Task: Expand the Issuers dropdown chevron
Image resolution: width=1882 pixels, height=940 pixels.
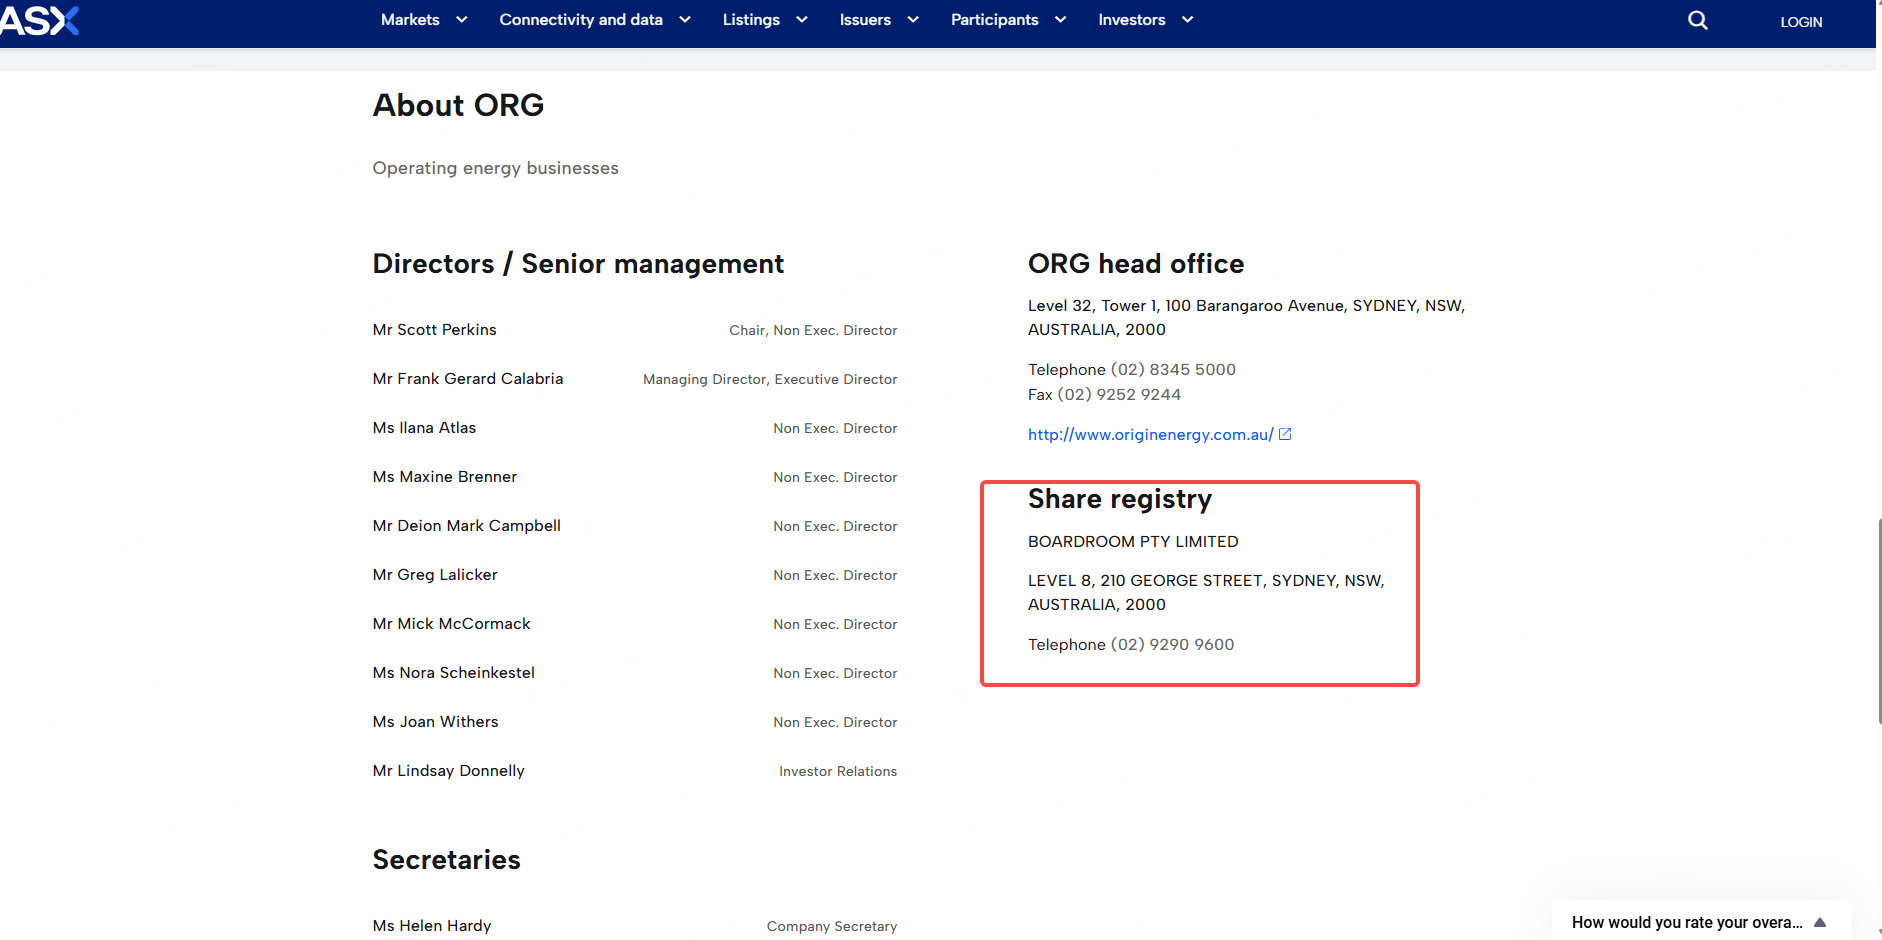Action: [912, 20]
